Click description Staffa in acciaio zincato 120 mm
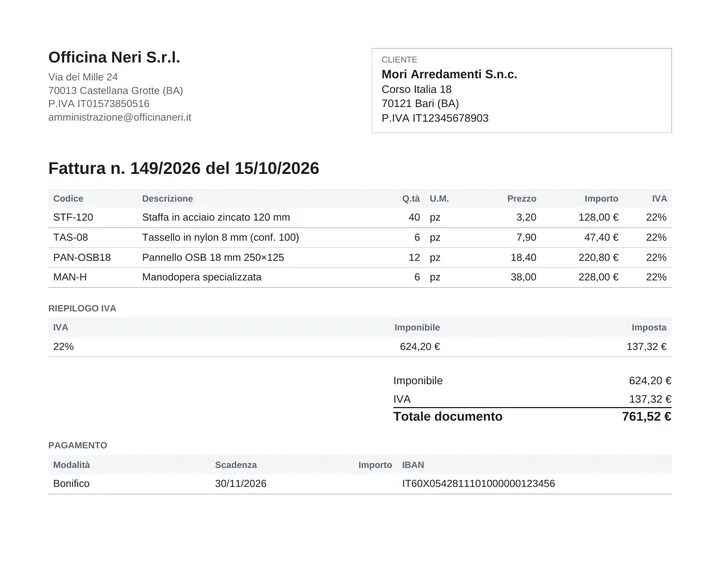 point(216,217)
